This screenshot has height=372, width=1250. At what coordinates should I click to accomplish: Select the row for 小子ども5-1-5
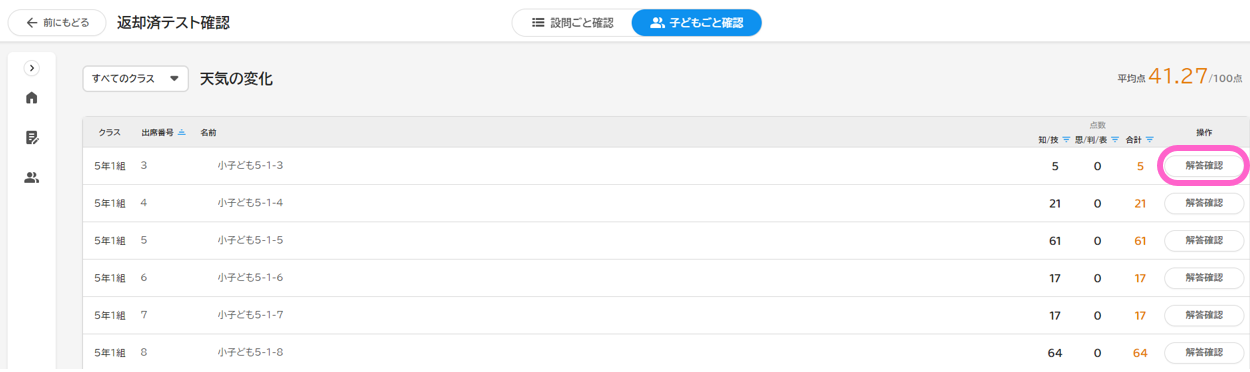pyautogui.click(x=666, y=241)
